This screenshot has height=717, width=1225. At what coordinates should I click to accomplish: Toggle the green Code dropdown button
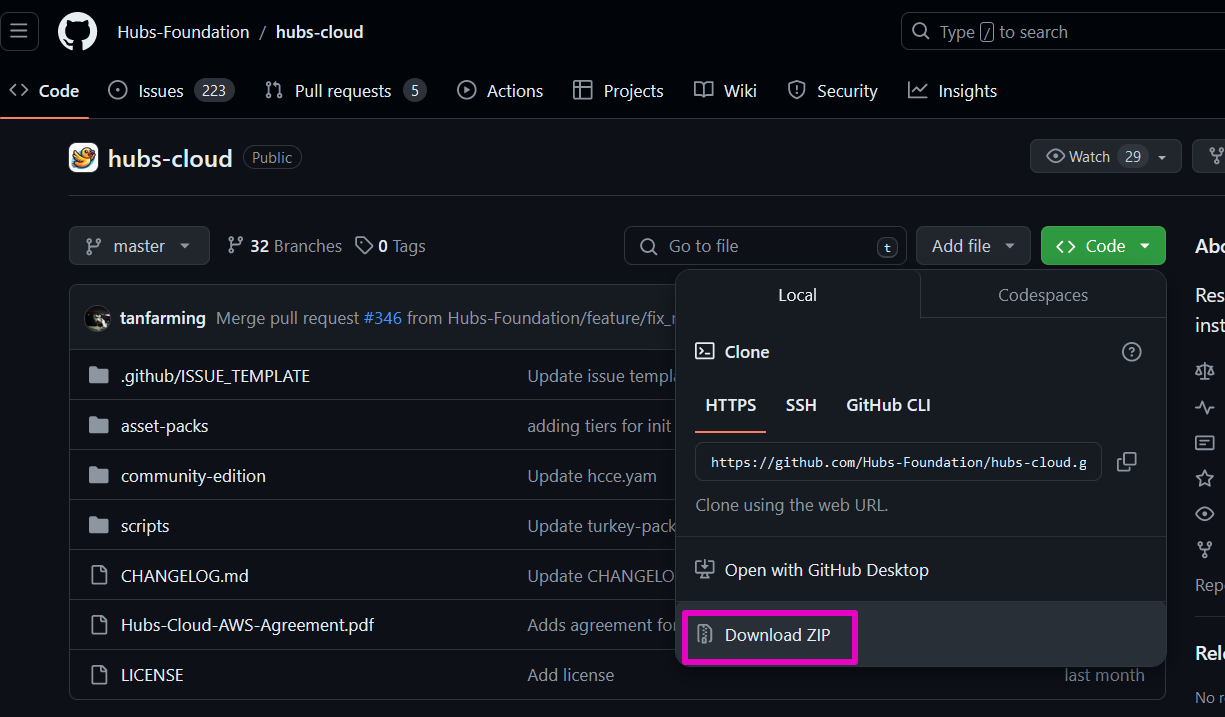click(x=1103, y=246)
